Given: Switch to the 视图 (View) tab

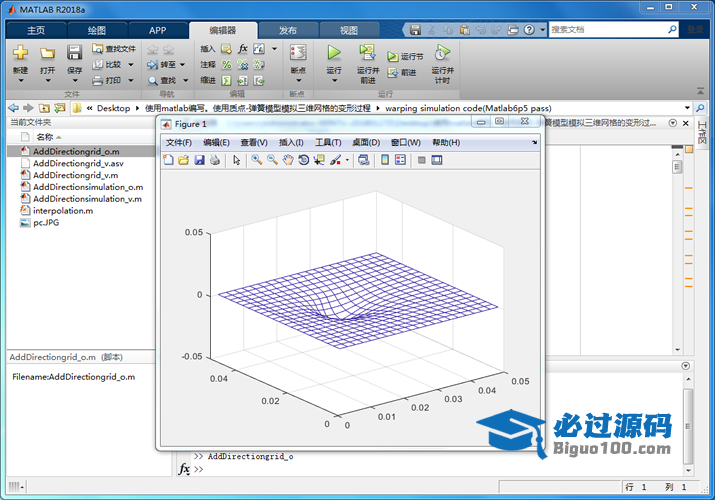Looking at the screenshot, I should (349, 30).
